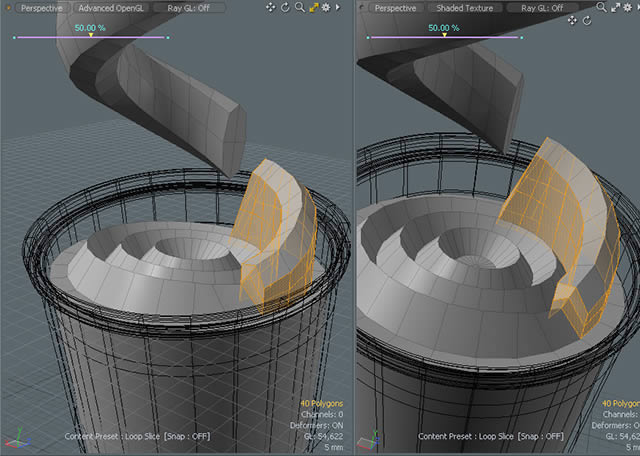
Task: Click the pan view icon in left viewport
Action: click(271, 7)
